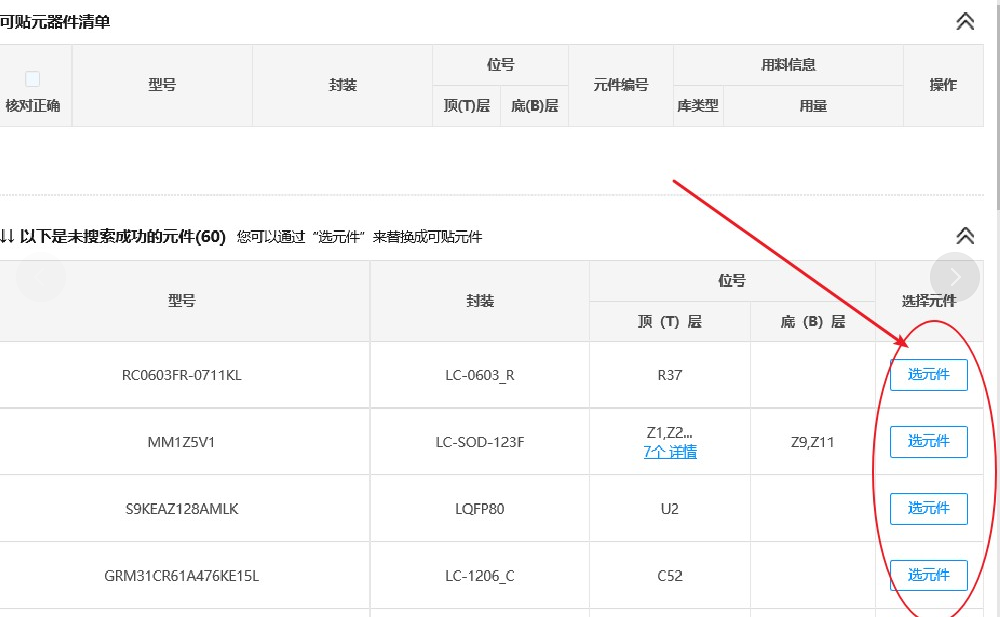The height and width of the screenshot is (617, 1000).
Task: Click the Z9,Z11 bottom layer cell
Action: pos(812,442)
